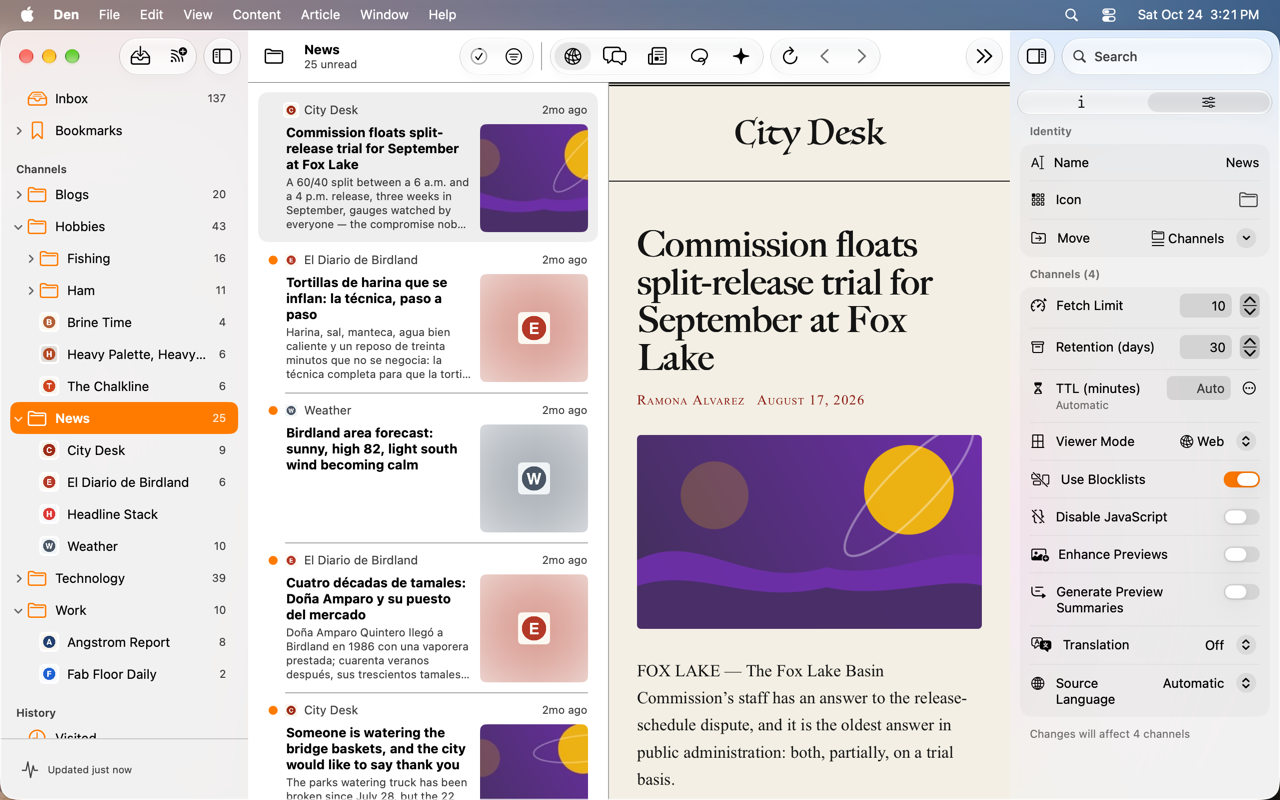The image size is (1280, 800).
Task: Open the TTL more options ellipsis icon
Action: (x=1249, y=388)
